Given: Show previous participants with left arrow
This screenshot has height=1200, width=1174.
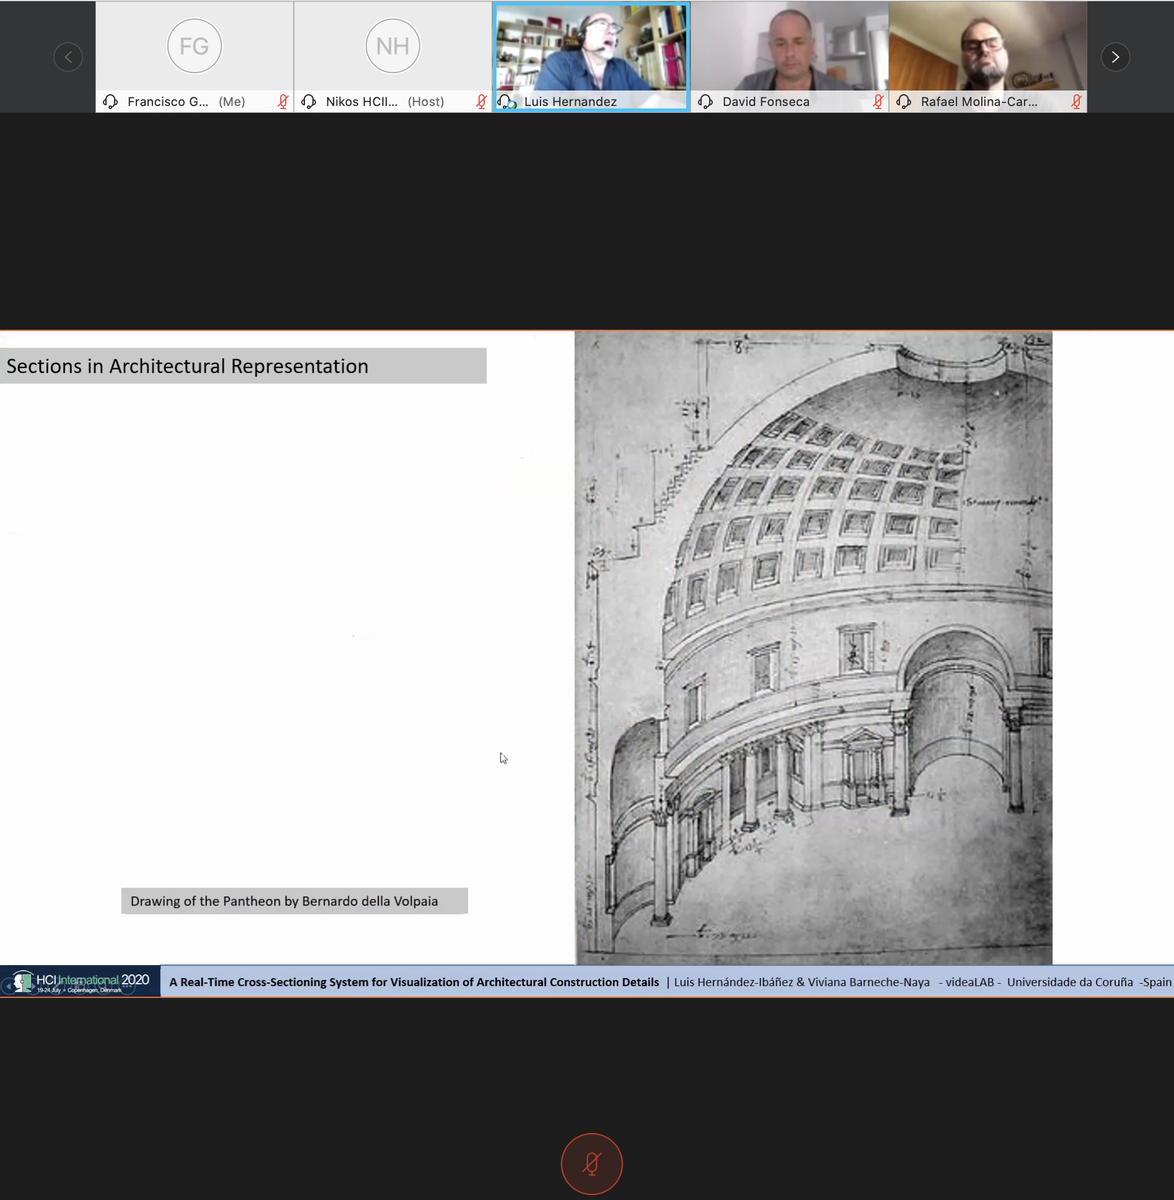Looking at the screenshot, I should (68, 57).
